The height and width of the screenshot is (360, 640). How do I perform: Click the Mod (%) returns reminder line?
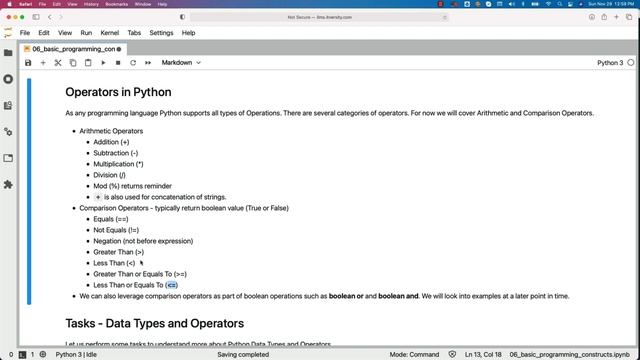click(133, 186)
